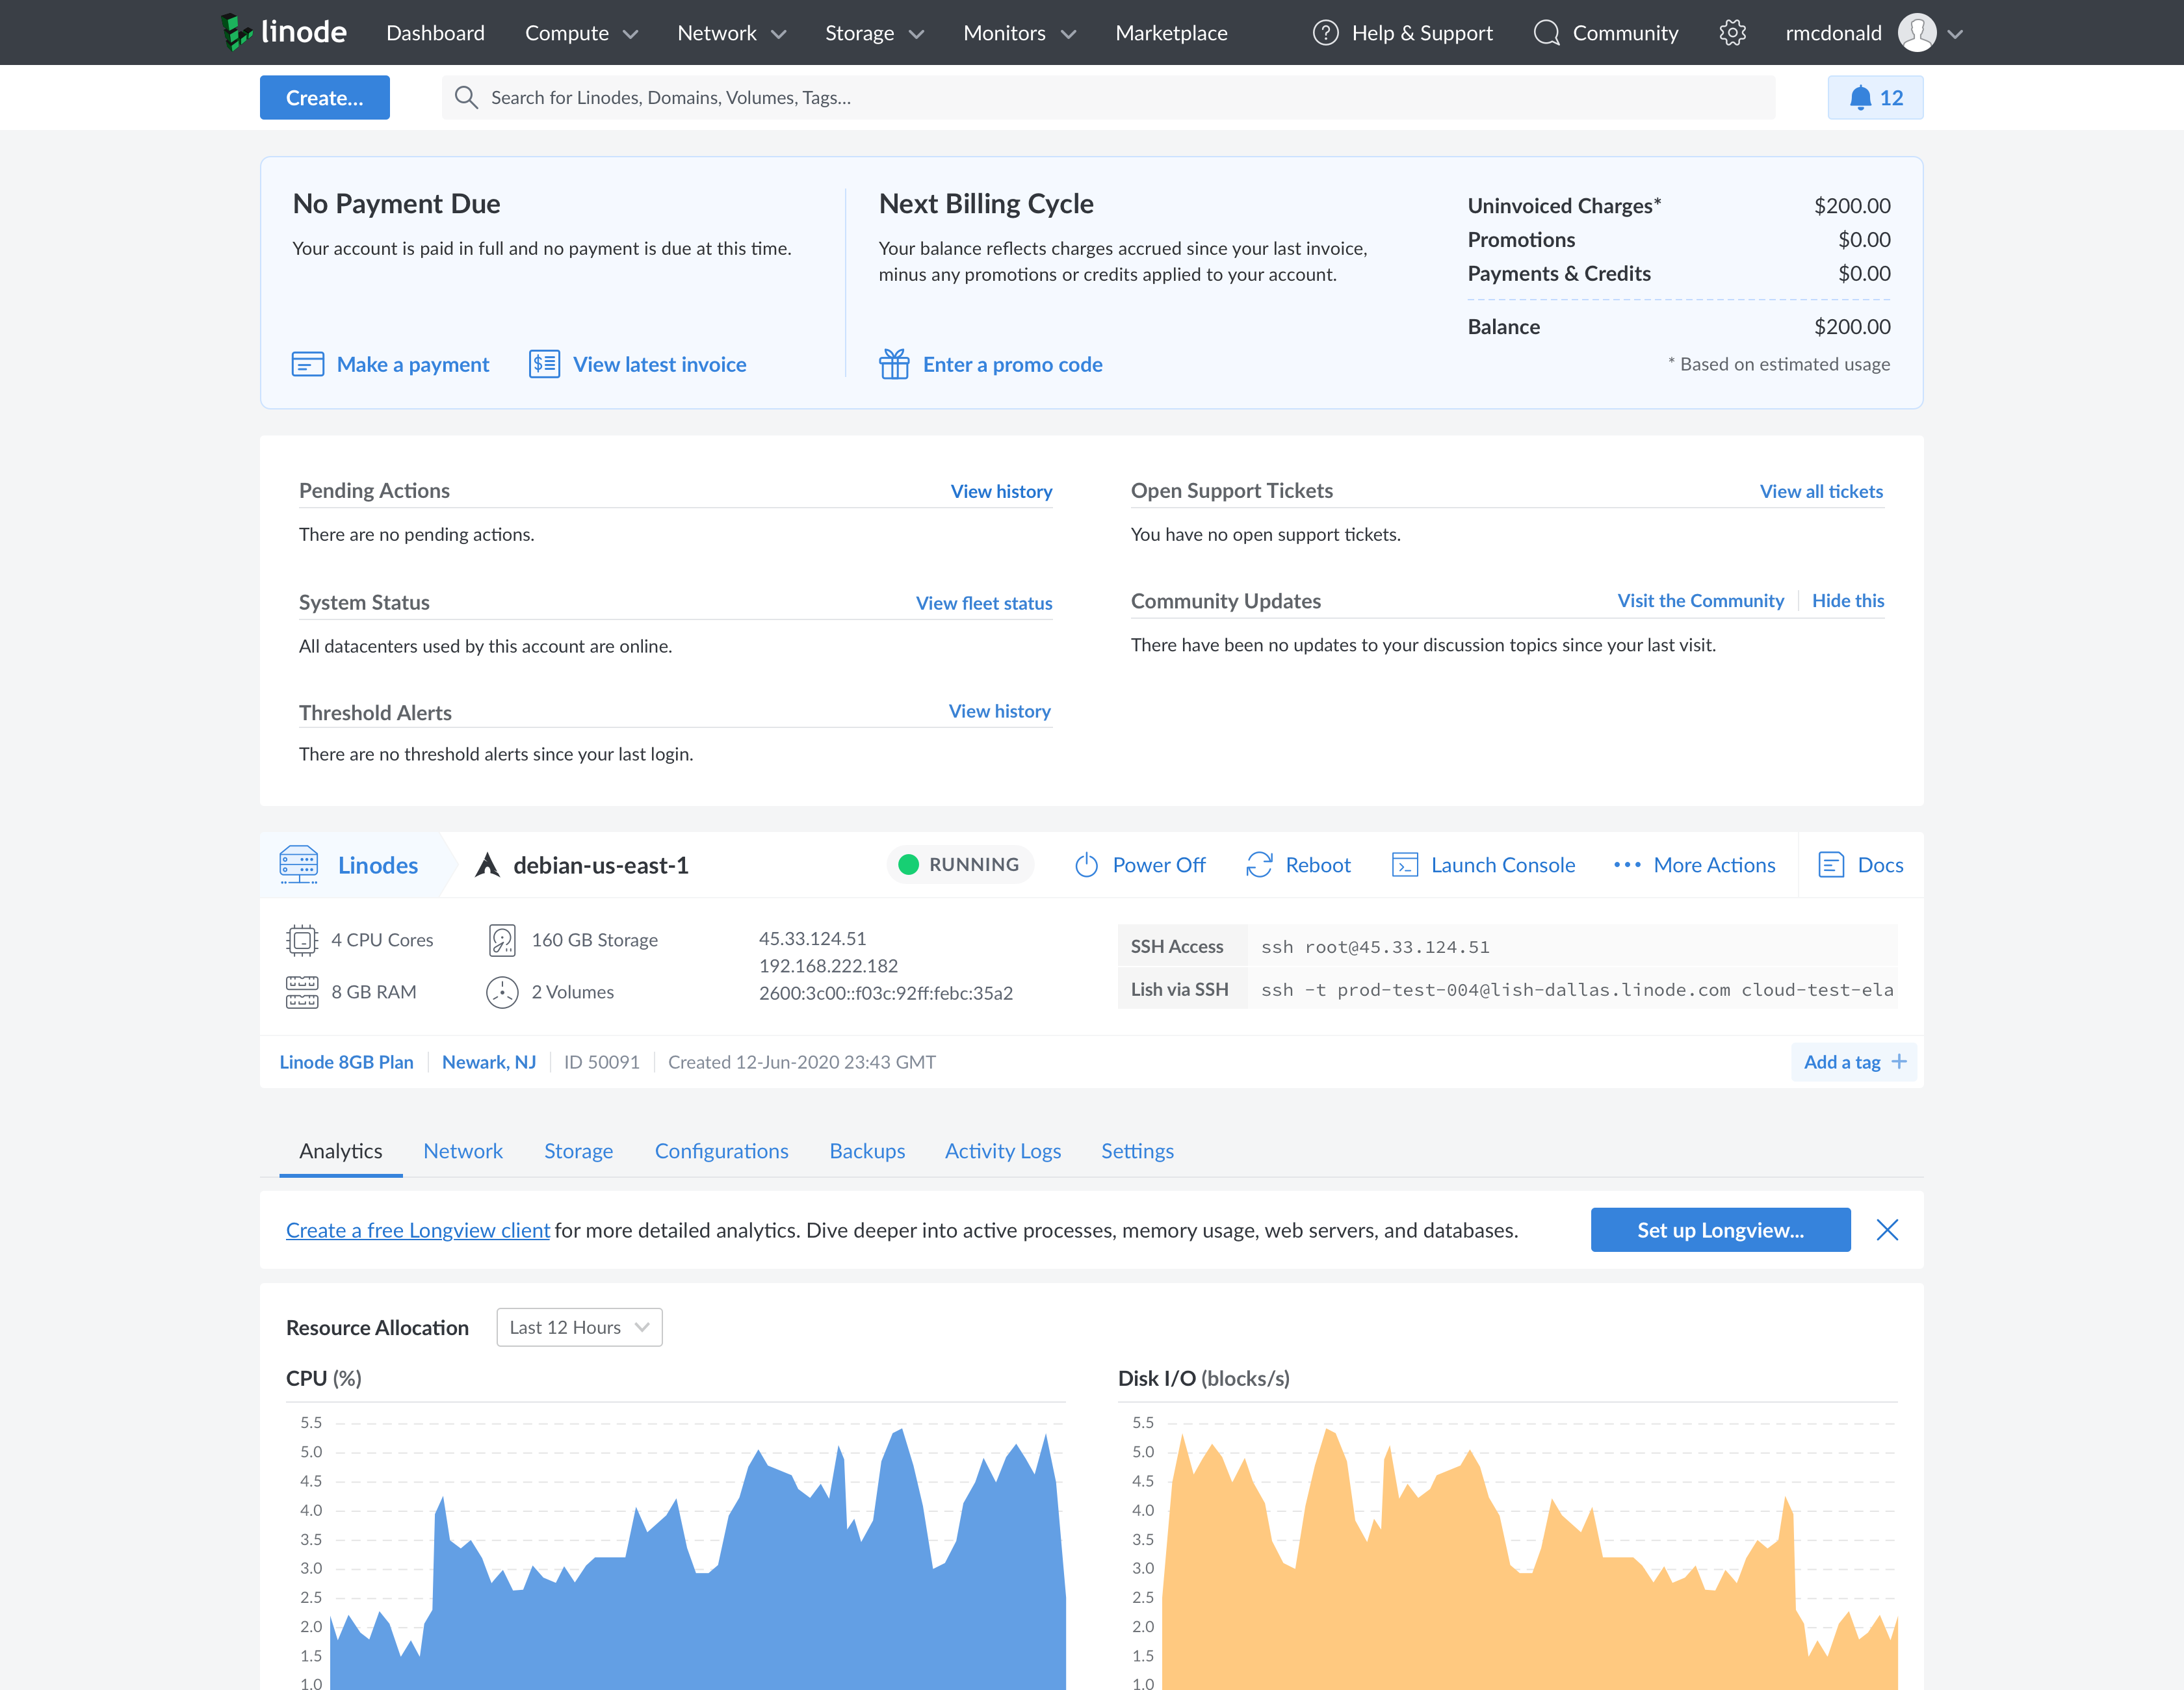Viewport: 2184px width, 1690px height.
Task: Switch to the Network tab below the Linode
Action: tap(463, 1151)
